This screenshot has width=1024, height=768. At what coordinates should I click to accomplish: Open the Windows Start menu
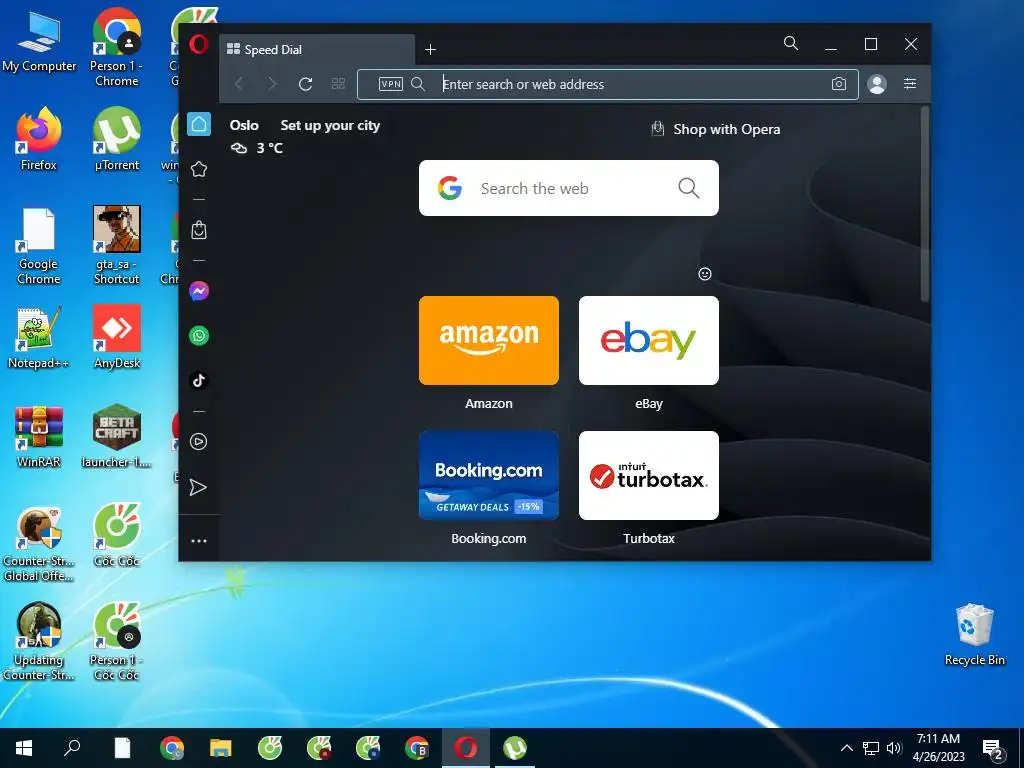coord(24,748)
